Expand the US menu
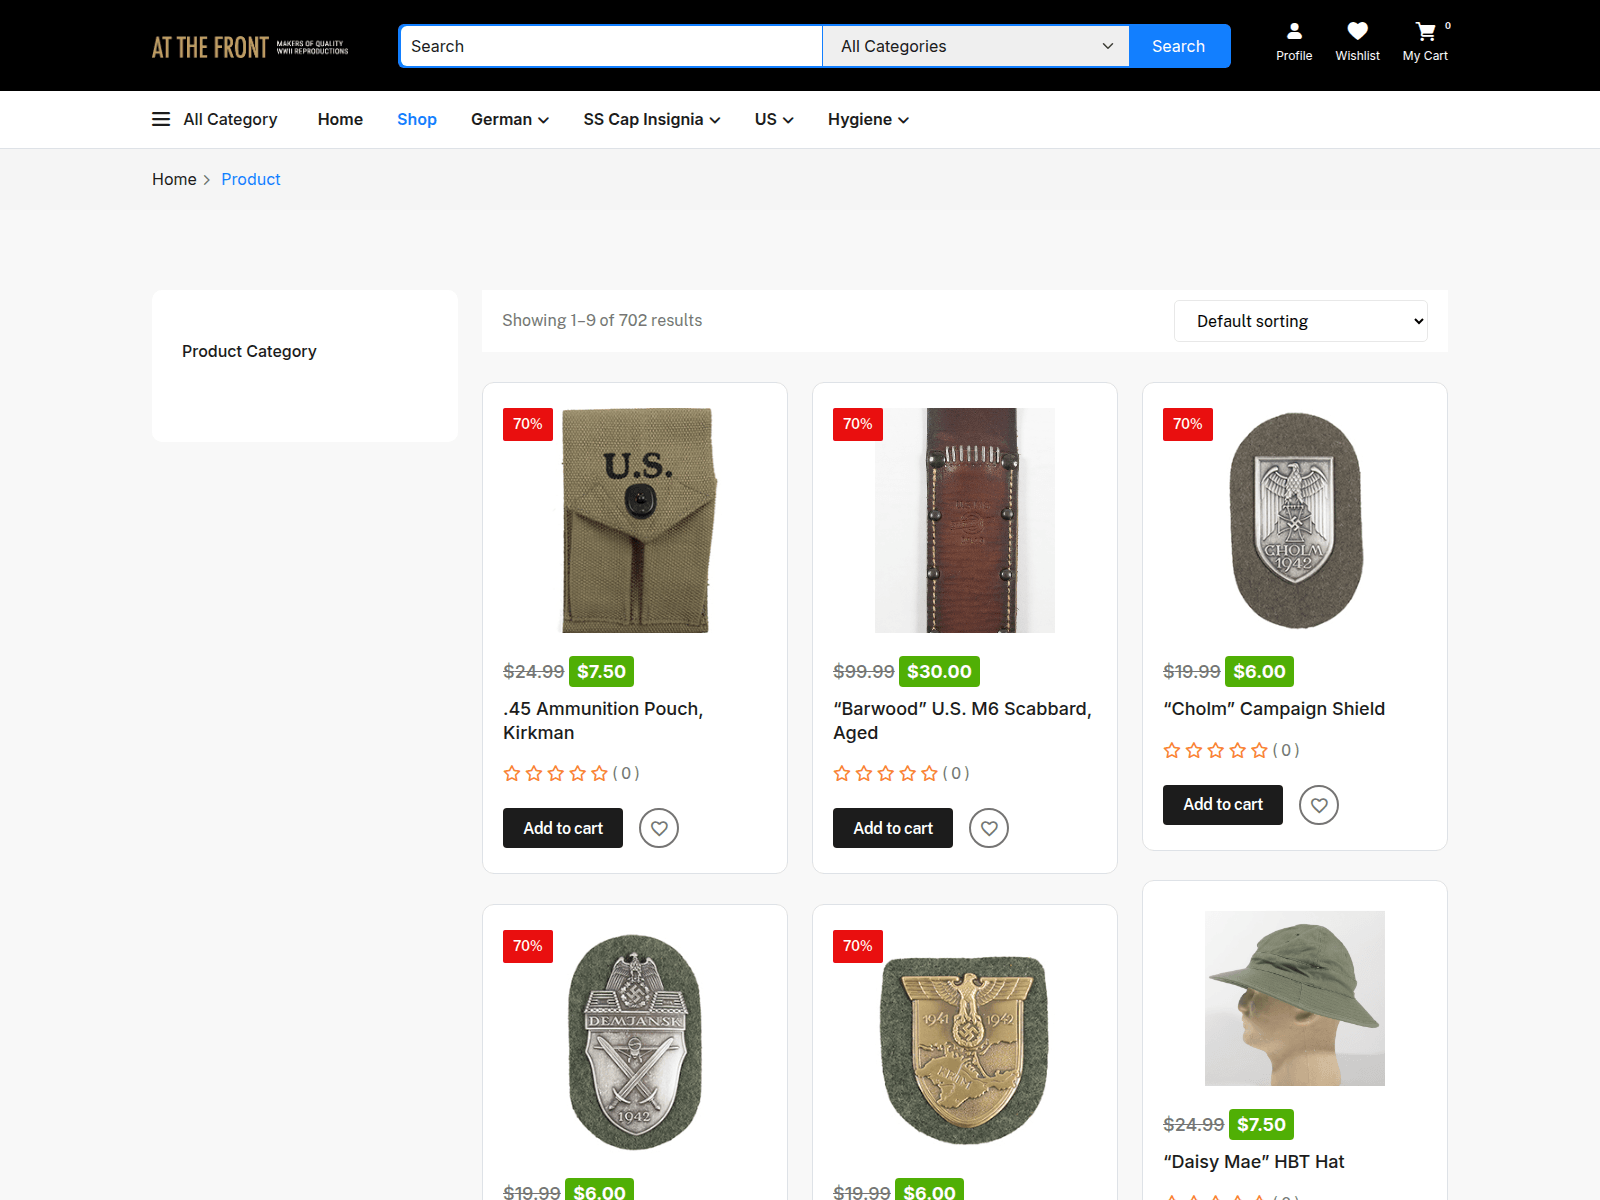1600x1200 pixels. coord(774,119)
